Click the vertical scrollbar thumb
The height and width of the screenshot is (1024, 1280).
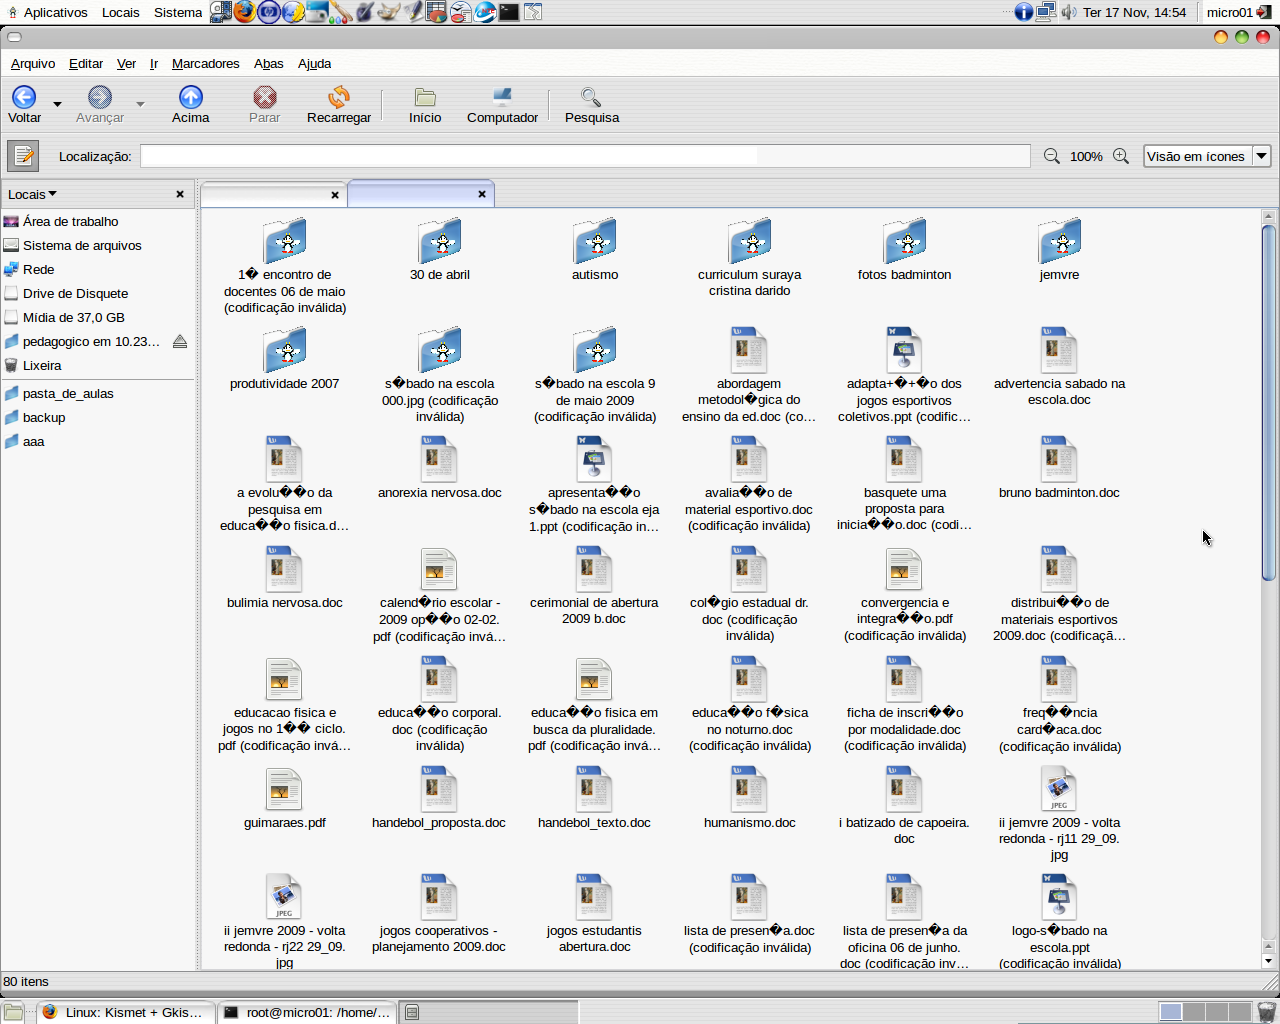click(1268, 403)
